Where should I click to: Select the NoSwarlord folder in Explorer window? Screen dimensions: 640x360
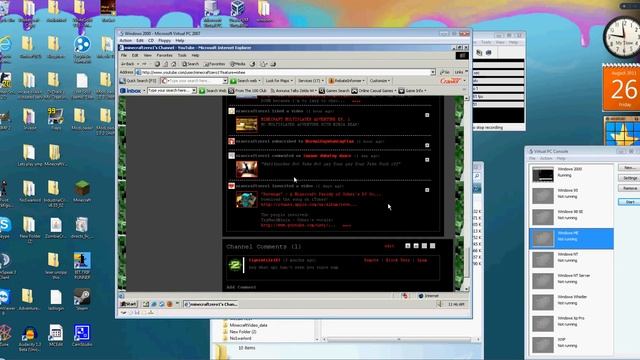point(237,338)
